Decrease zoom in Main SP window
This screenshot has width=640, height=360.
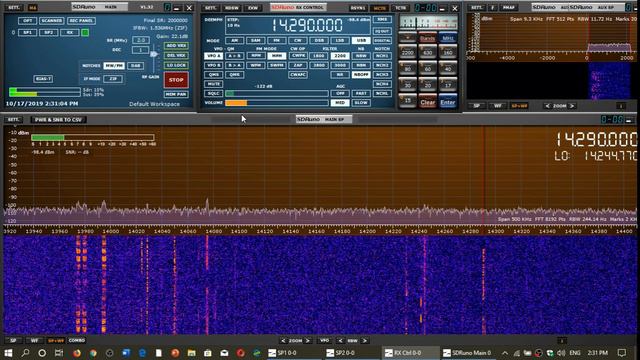(x=283, y=340)
